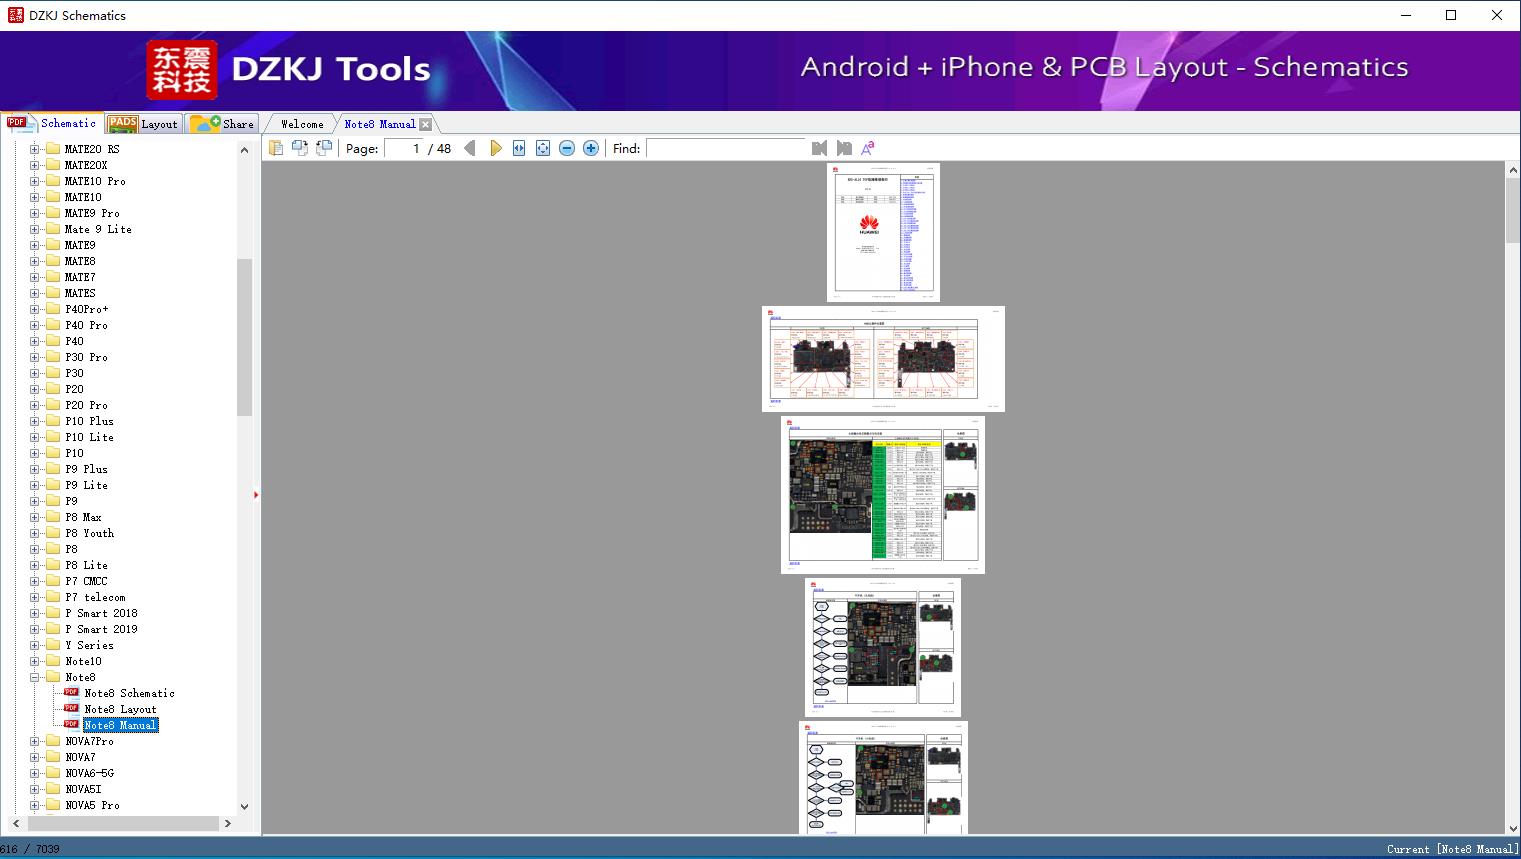This screenshot has width=1521, height=859.
Task: Open Note8 Schematic PDF
Action: pyautogui.click(x=128, y=693)
